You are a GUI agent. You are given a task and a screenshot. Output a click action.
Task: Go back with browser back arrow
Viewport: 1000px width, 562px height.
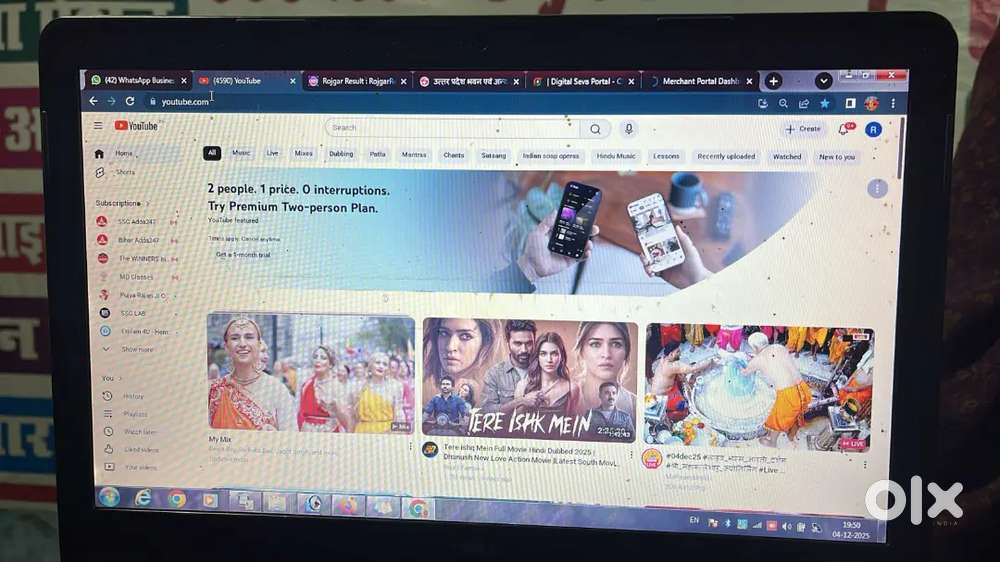(93, 101)
